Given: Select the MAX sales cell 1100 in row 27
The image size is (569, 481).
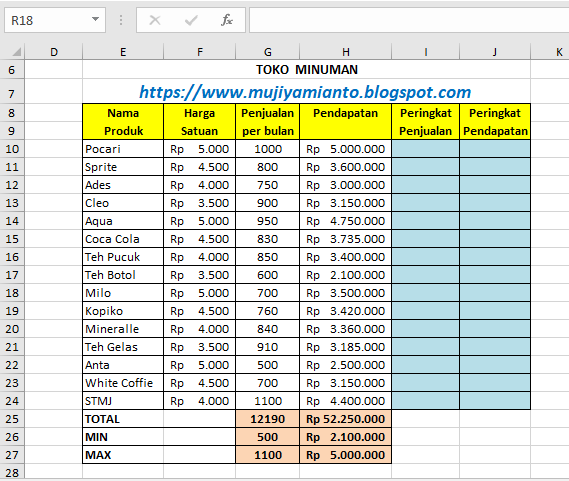Looking at the screenshot, I should (267, 455).
